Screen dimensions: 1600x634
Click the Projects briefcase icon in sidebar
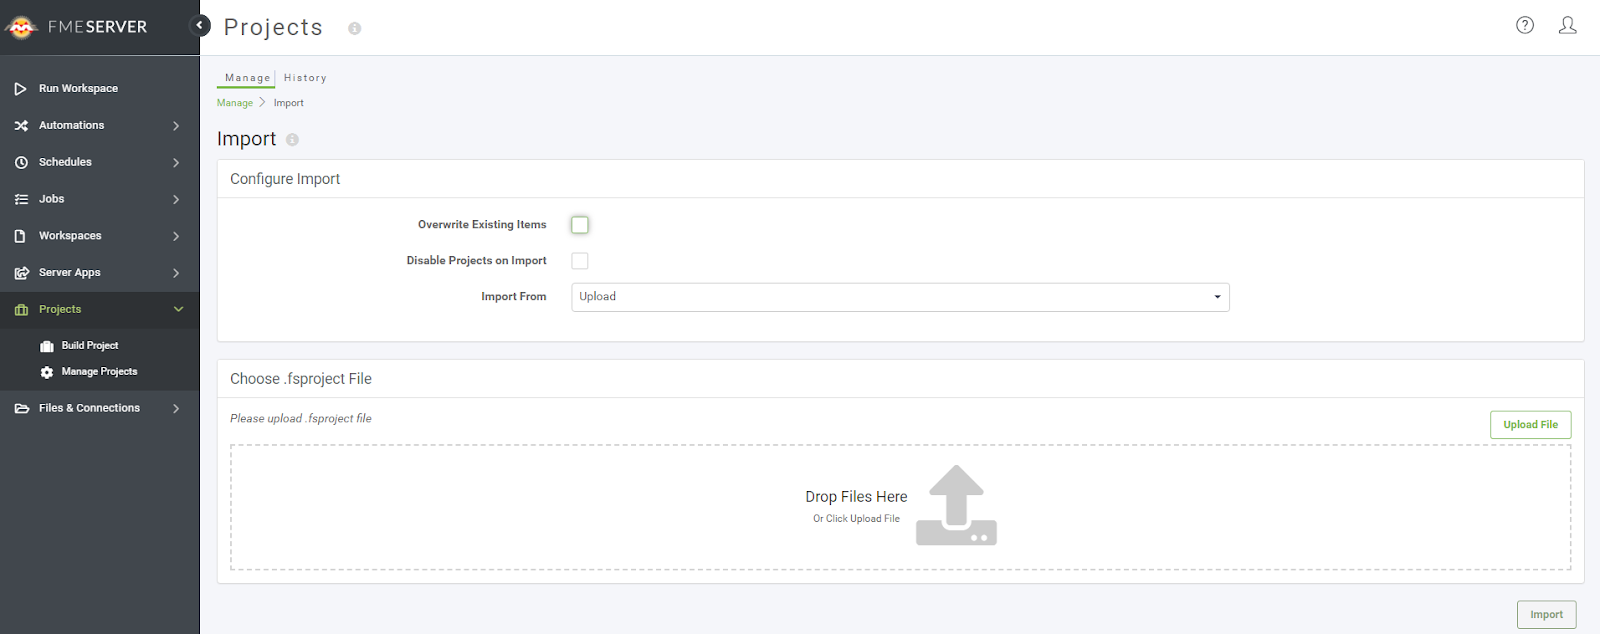21,310
